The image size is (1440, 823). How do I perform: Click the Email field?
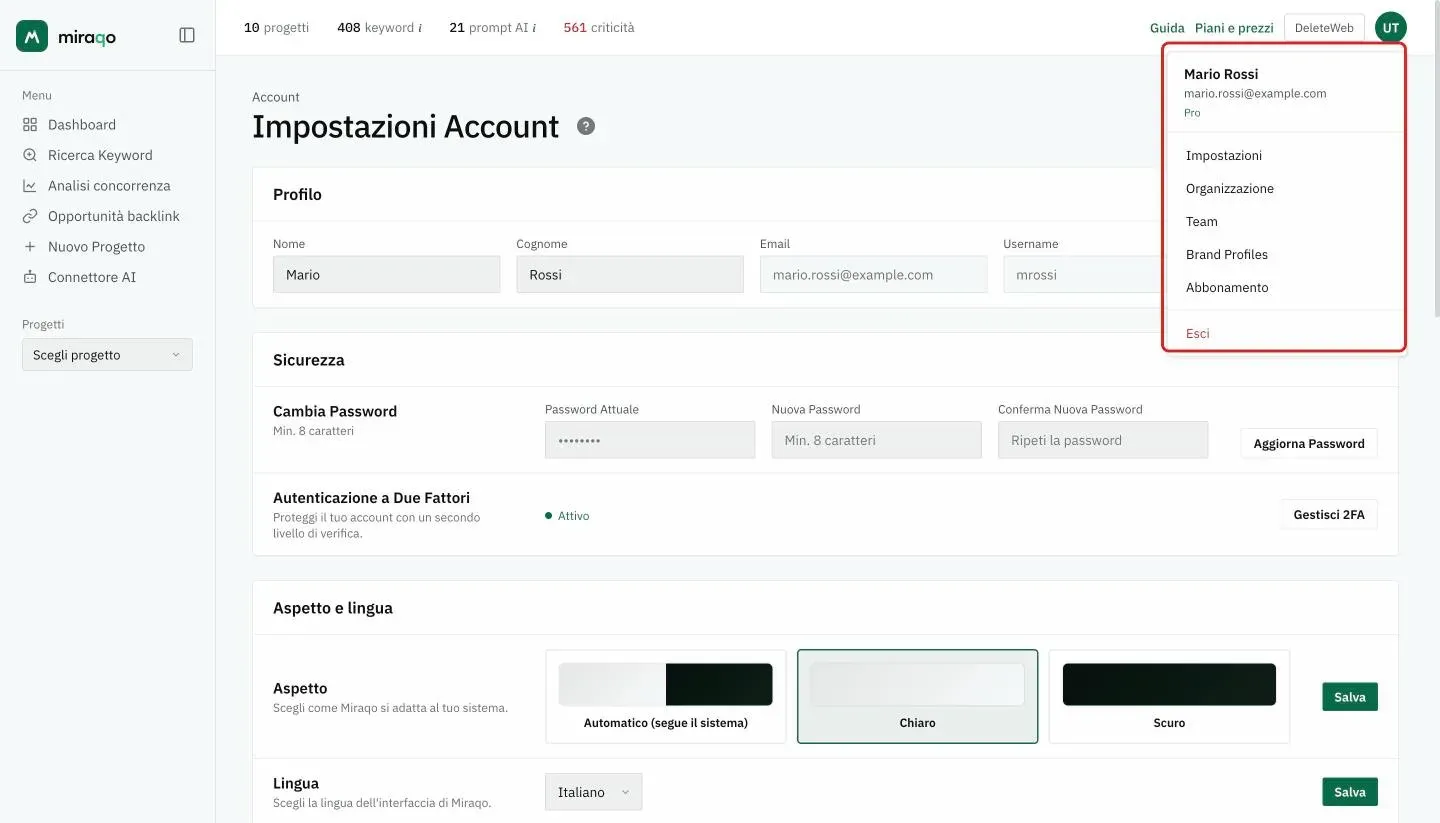[873, 275]
